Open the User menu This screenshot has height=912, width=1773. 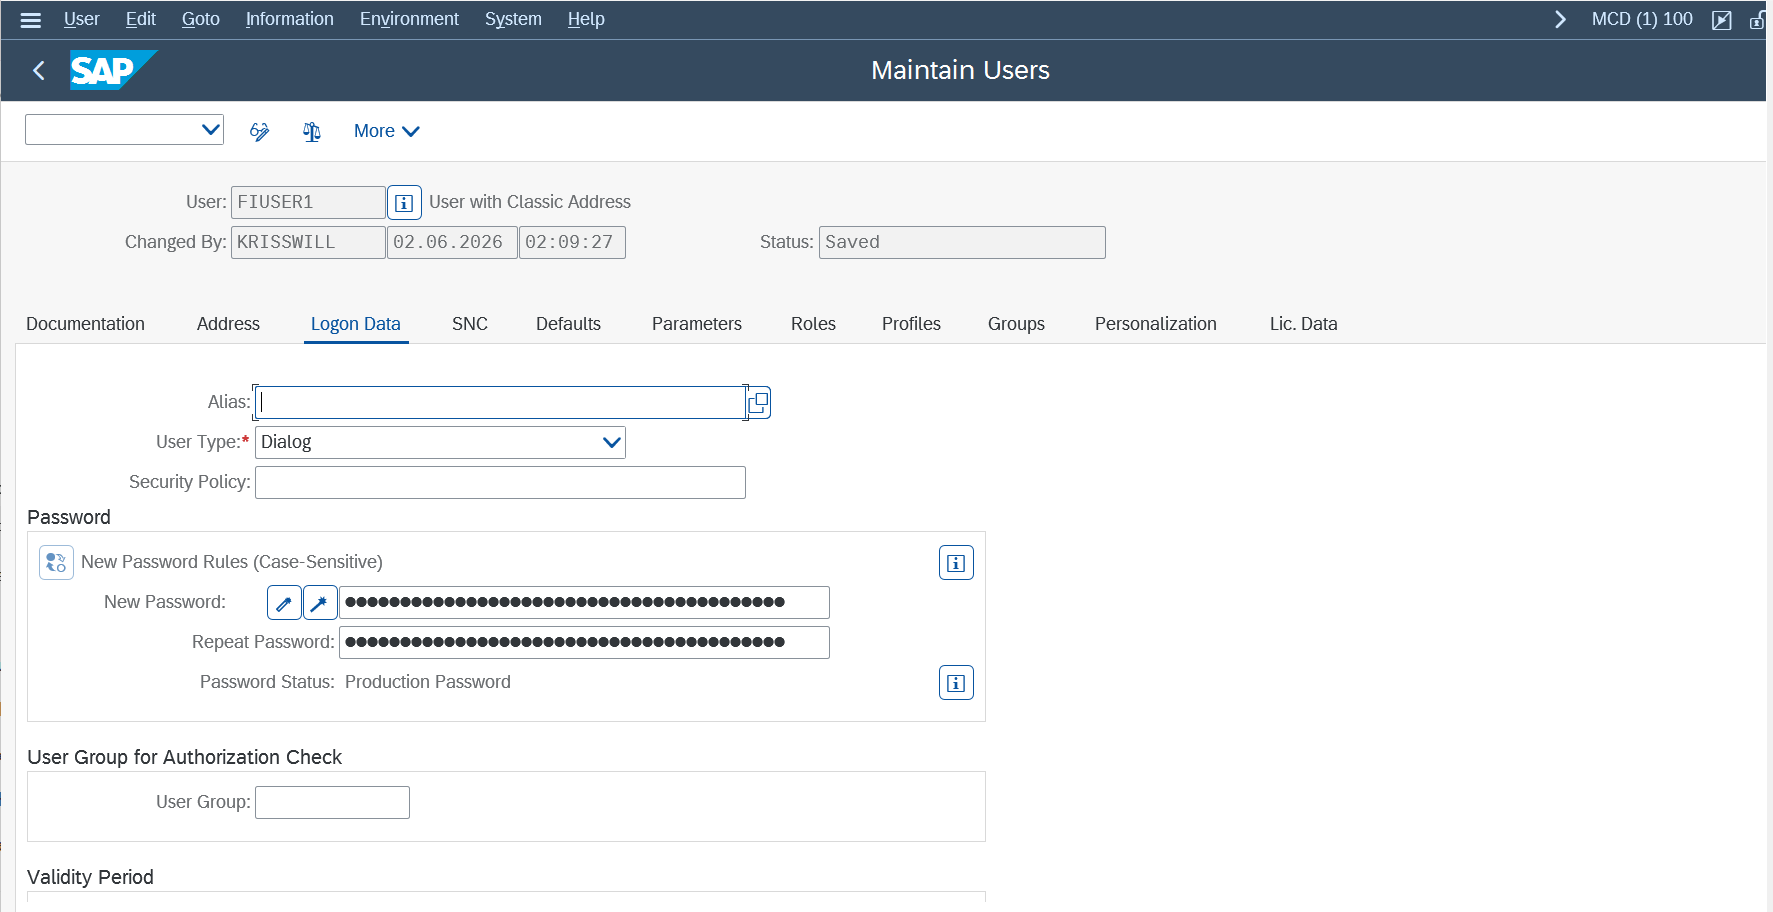tap(82, 19)
